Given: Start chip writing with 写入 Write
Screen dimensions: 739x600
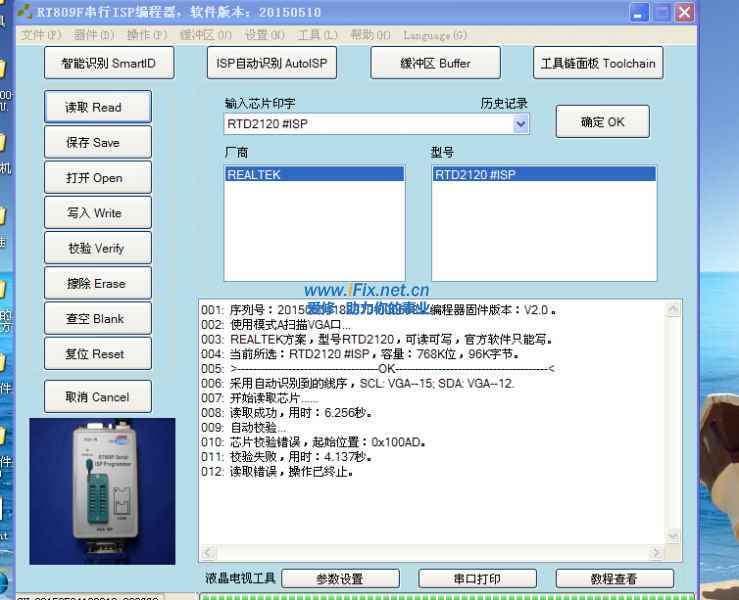Looking at the screenshot, I should pos(97,213).
